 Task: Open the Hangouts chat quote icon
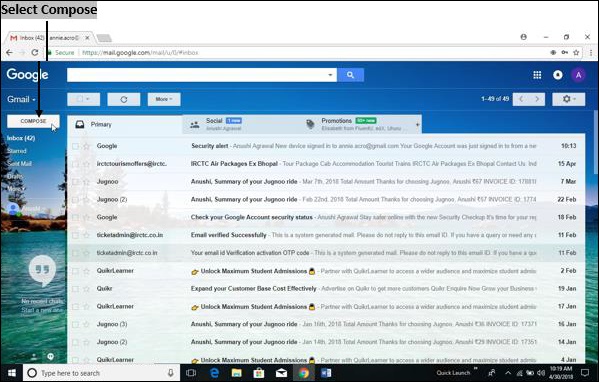(x=42, y=270)
